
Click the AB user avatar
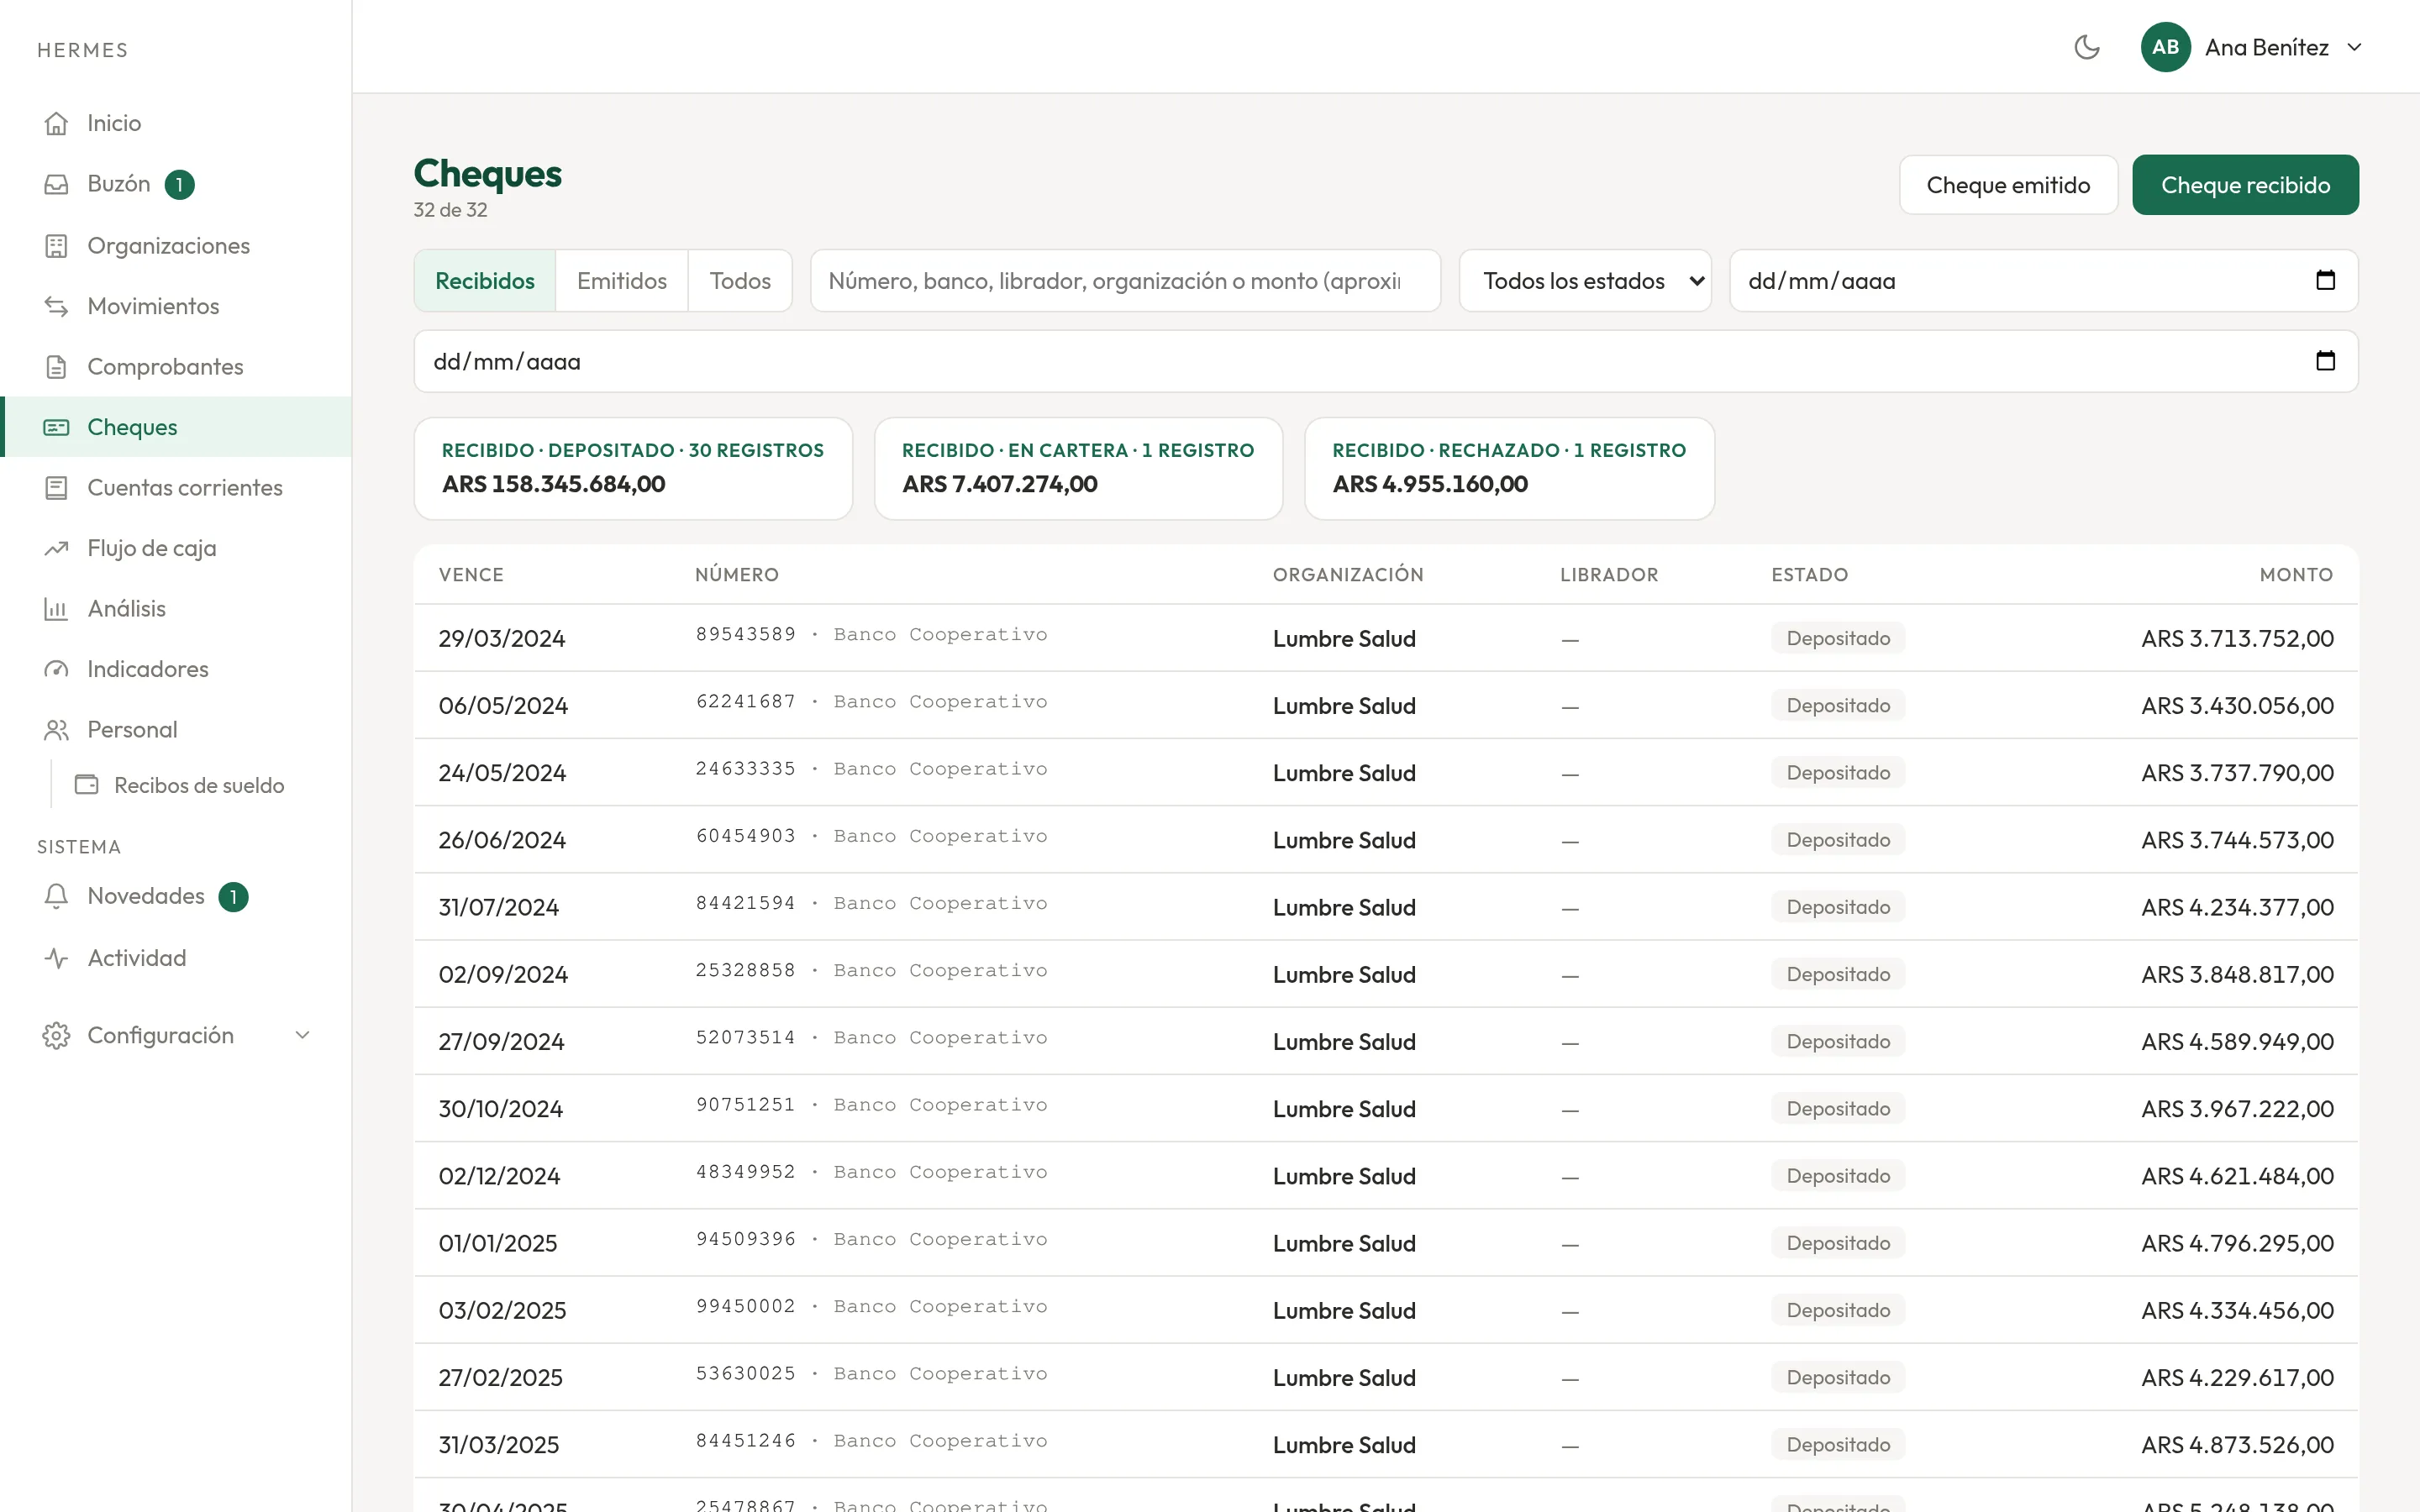point(2165,47)
